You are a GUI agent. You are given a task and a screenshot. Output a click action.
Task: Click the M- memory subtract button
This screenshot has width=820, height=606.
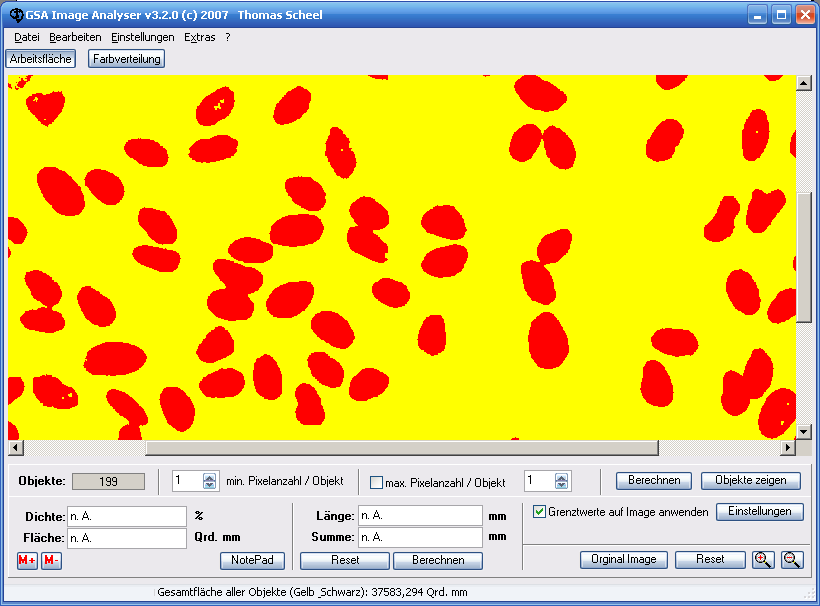pos(51,561)
